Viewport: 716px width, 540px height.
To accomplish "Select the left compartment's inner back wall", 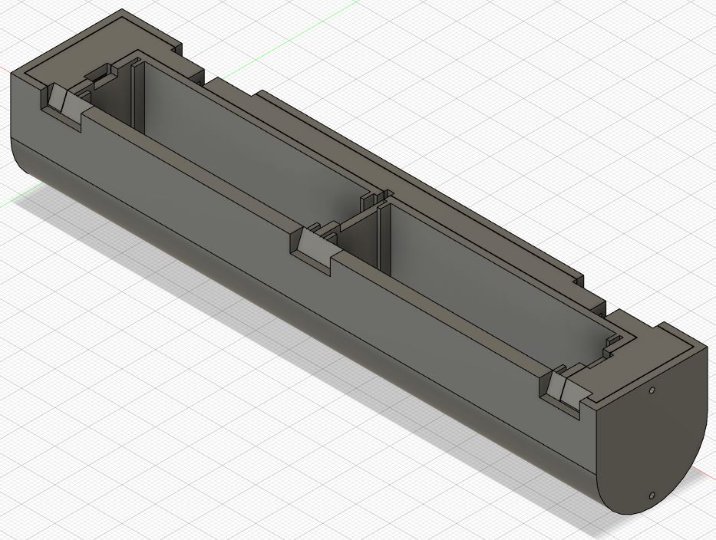I will pos(250,140).
